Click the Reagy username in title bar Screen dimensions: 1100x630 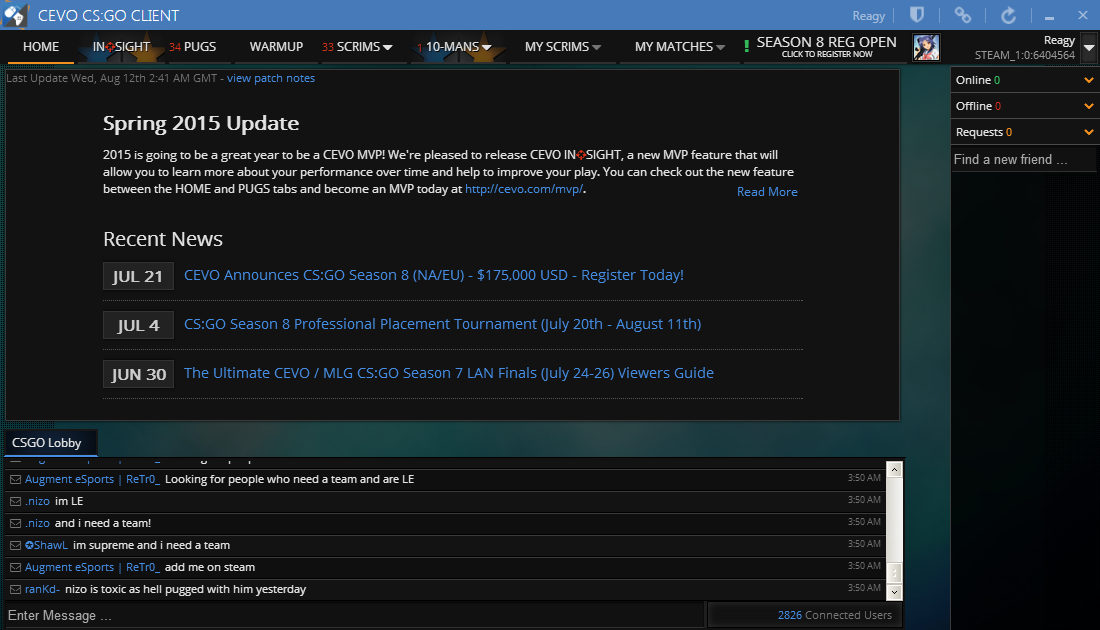[x=868, y=15]
